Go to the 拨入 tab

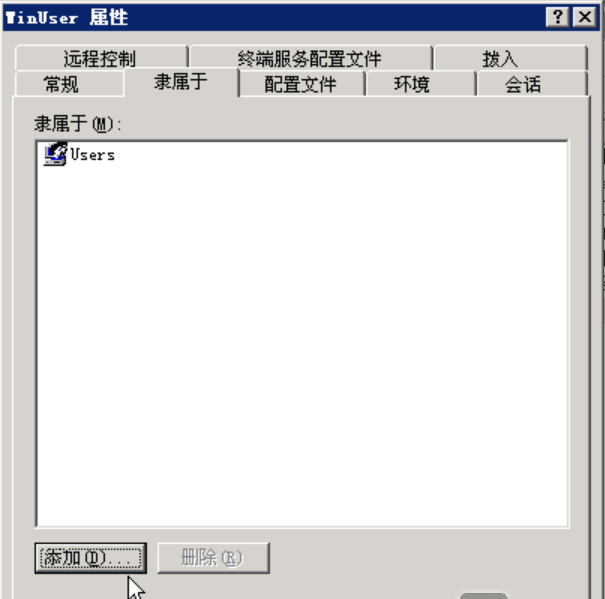(500, 59)
